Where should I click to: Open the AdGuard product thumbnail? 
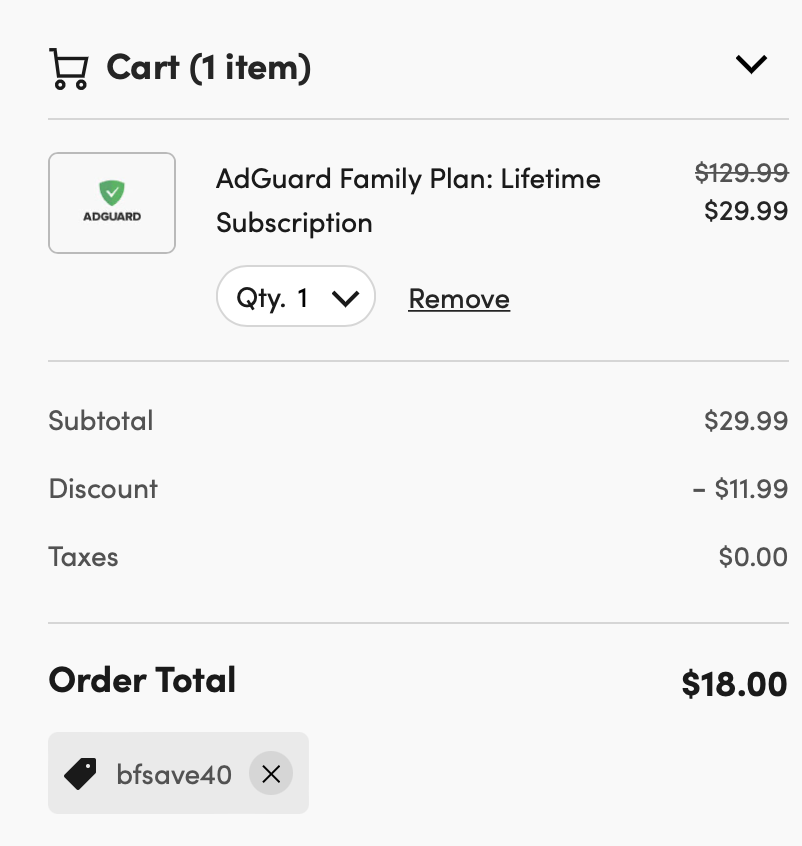point(112,203)
